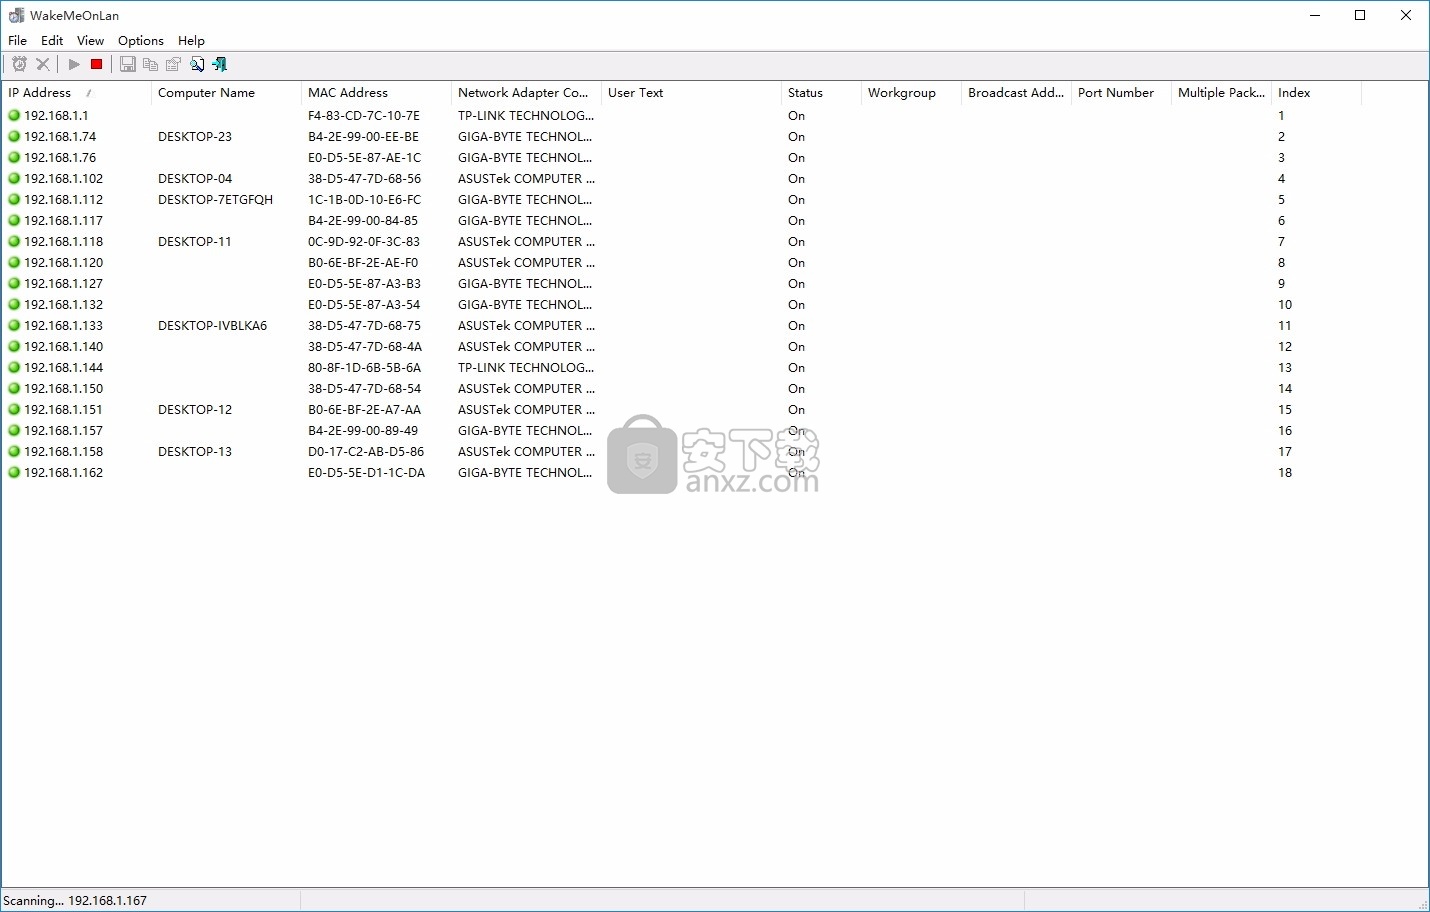The image size is (1430, 912).
Task: Click computer name DESKTOP-7ETGFQH
Action: coord(215,199)
